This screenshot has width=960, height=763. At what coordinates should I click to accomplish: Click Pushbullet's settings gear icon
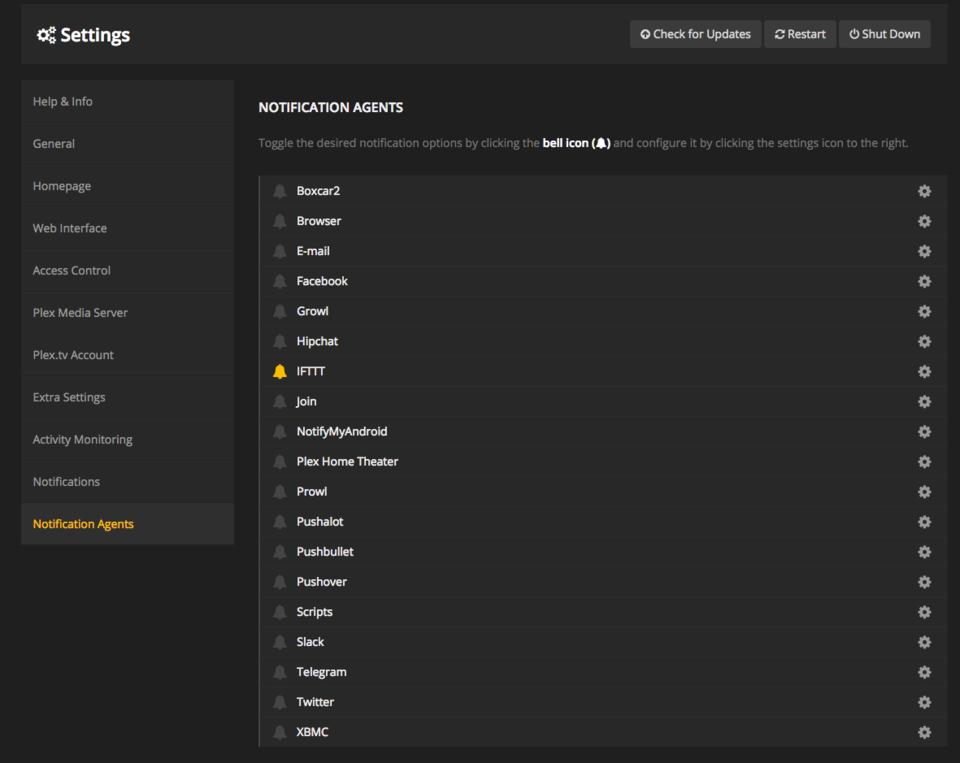tap(924, 552)
